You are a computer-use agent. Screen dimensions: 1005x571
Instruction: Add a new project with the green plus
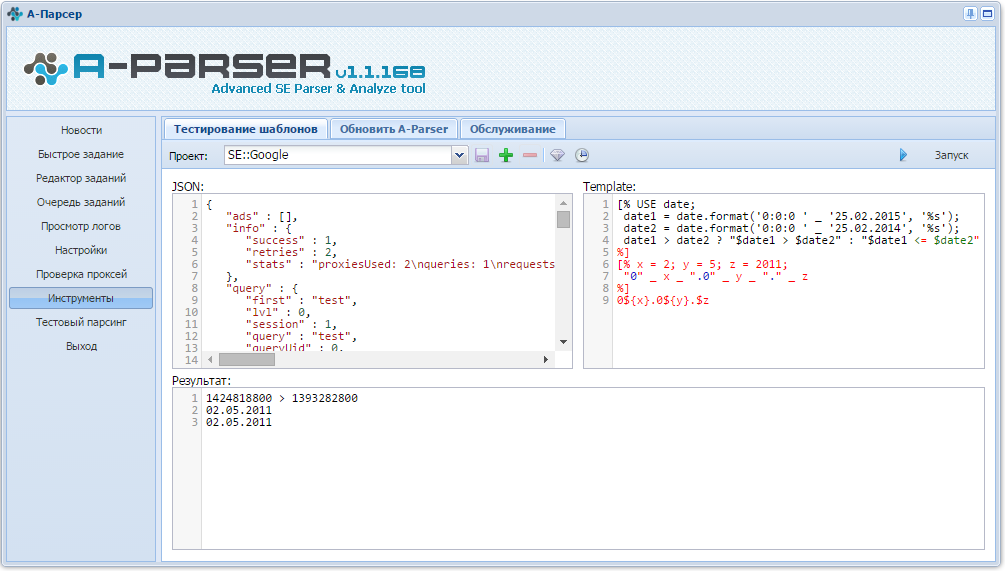(506, 155)
